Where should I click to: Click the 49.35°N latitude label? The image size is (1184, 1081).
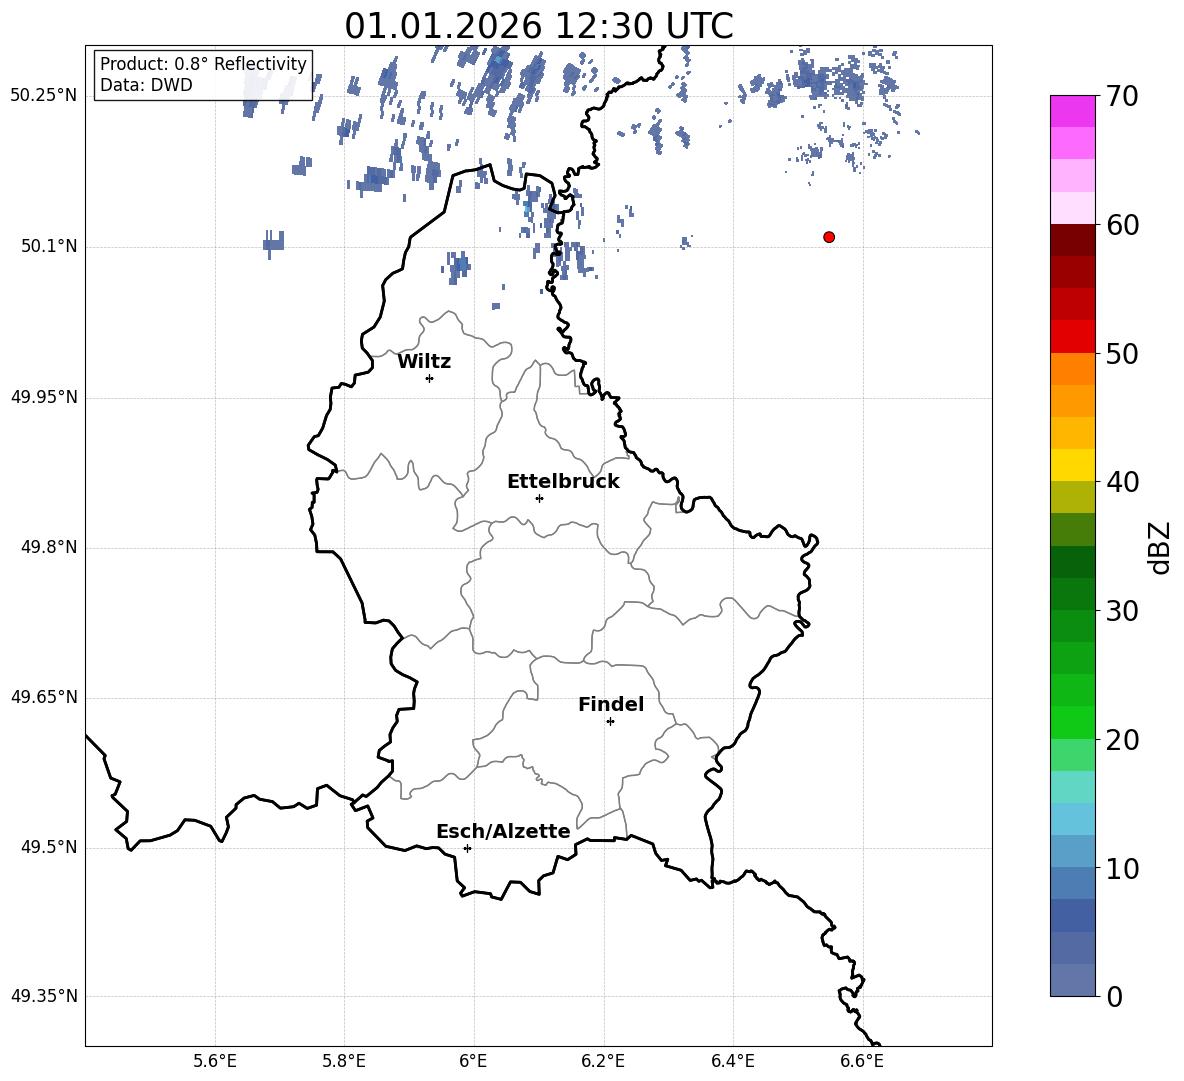pyautogui.click(x=44, y=996)
